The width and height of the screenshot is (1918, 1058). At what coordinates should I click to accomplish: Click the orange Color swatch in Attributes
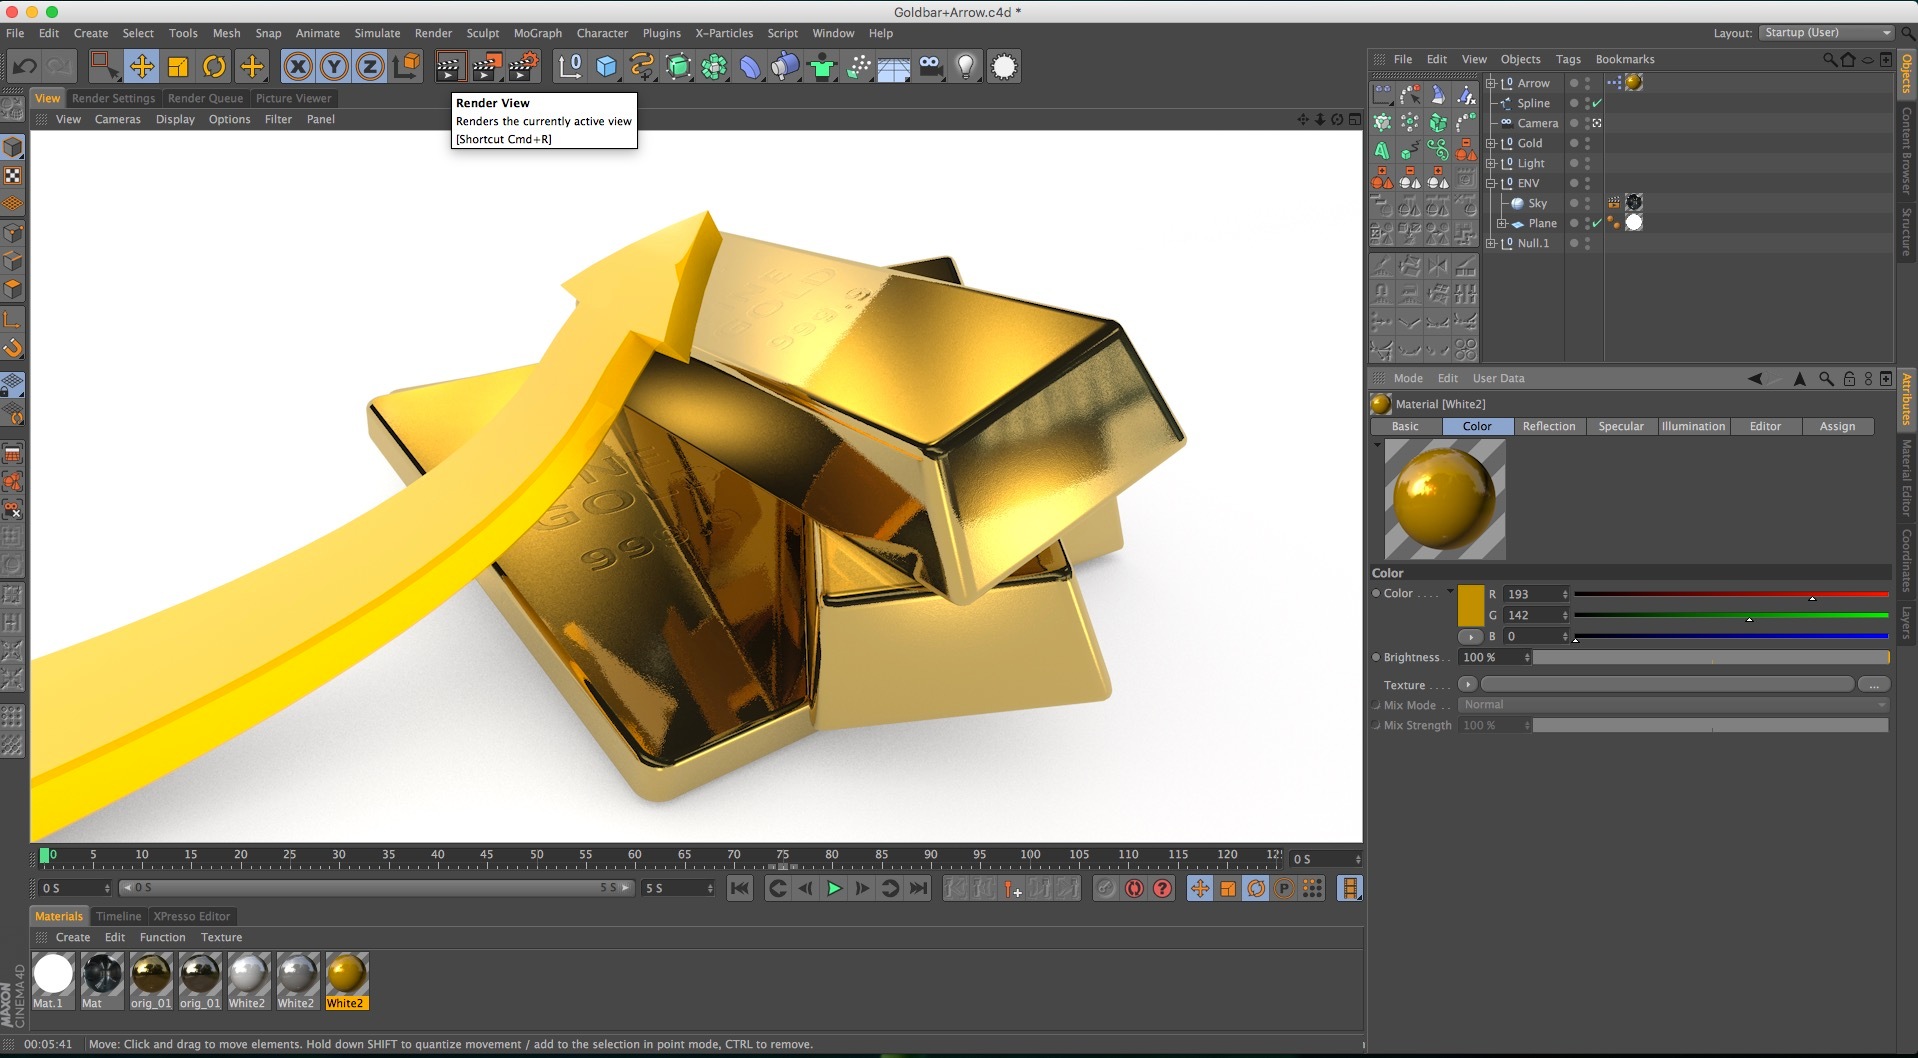(1471, 606)
